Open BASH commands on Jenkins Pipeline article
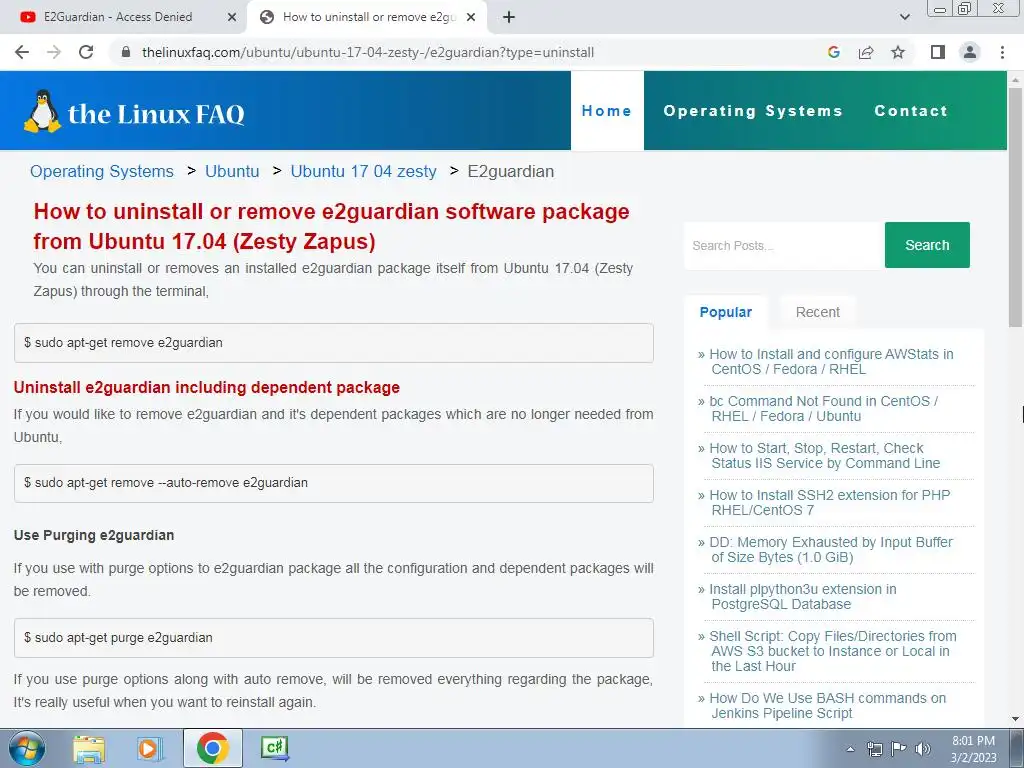Screen dimensions: 1024x768 (827, 706)
